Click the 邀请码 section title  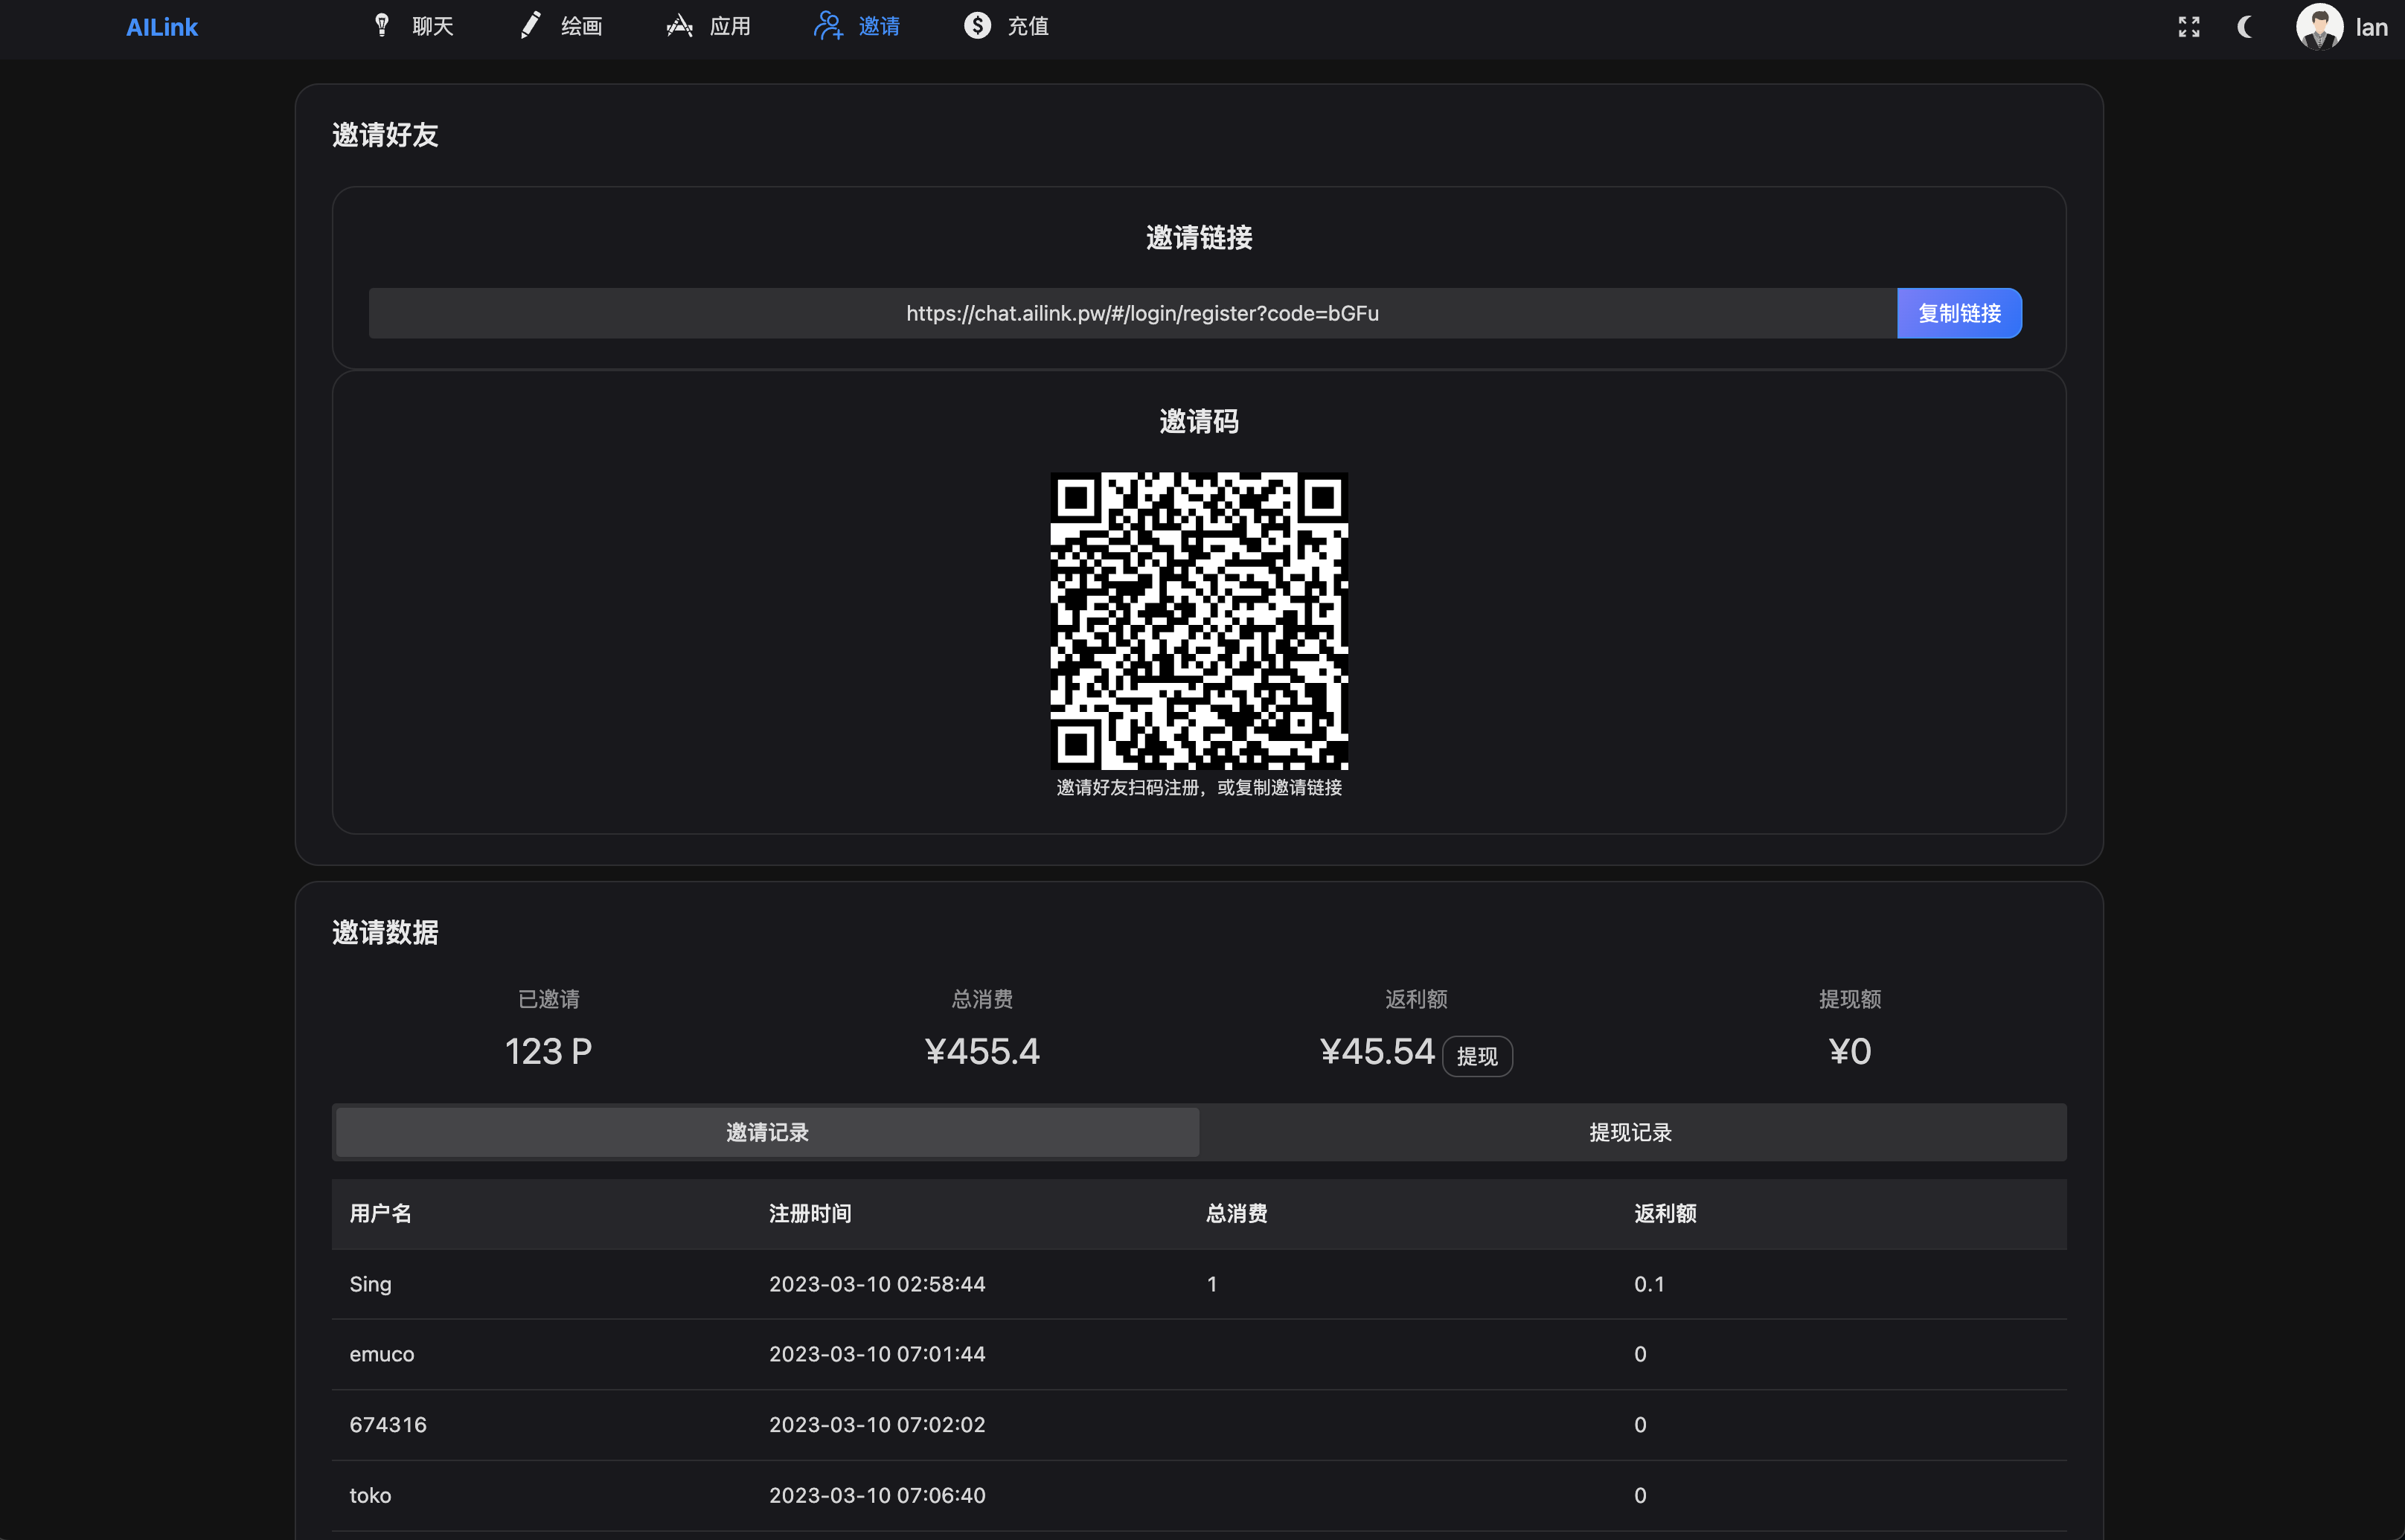pos(1199,422)
